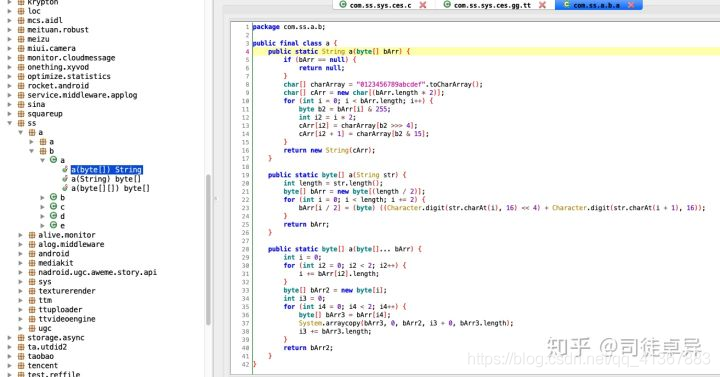This screenshot has width=720, height=377.
Task: Select the com.ss.a.b.a tab
Action: [596, 5]
